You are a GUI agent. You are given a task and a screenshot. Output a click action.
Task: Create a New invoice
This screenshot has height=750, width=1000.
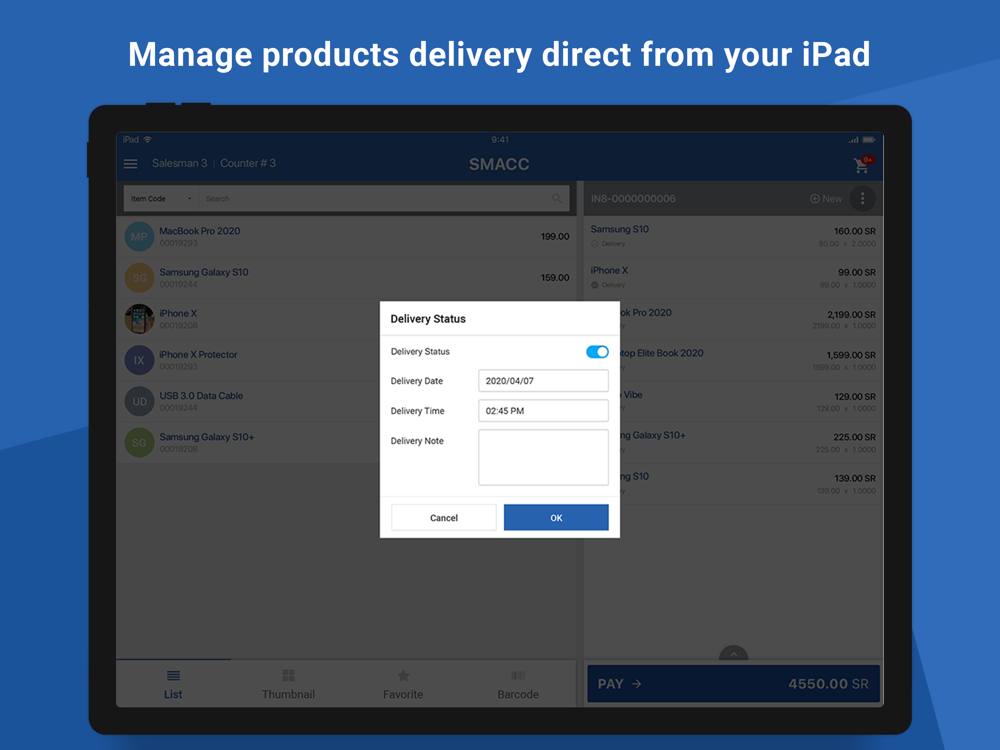[x=826, y=199]
